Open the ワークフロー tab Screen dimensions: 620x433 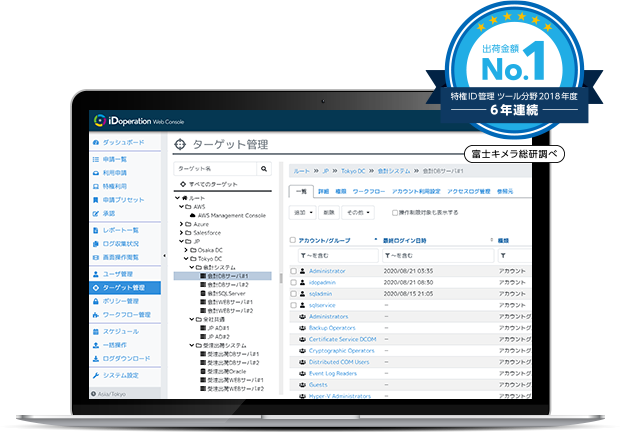[369, 191]
